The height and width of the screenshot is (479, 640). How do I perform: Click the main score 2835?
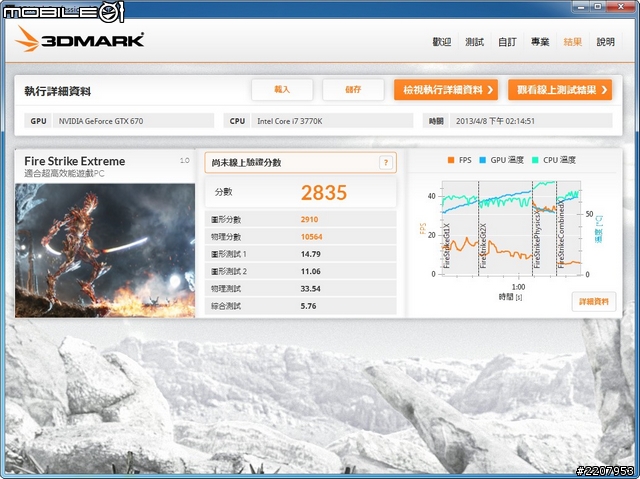tap(324, 193)
